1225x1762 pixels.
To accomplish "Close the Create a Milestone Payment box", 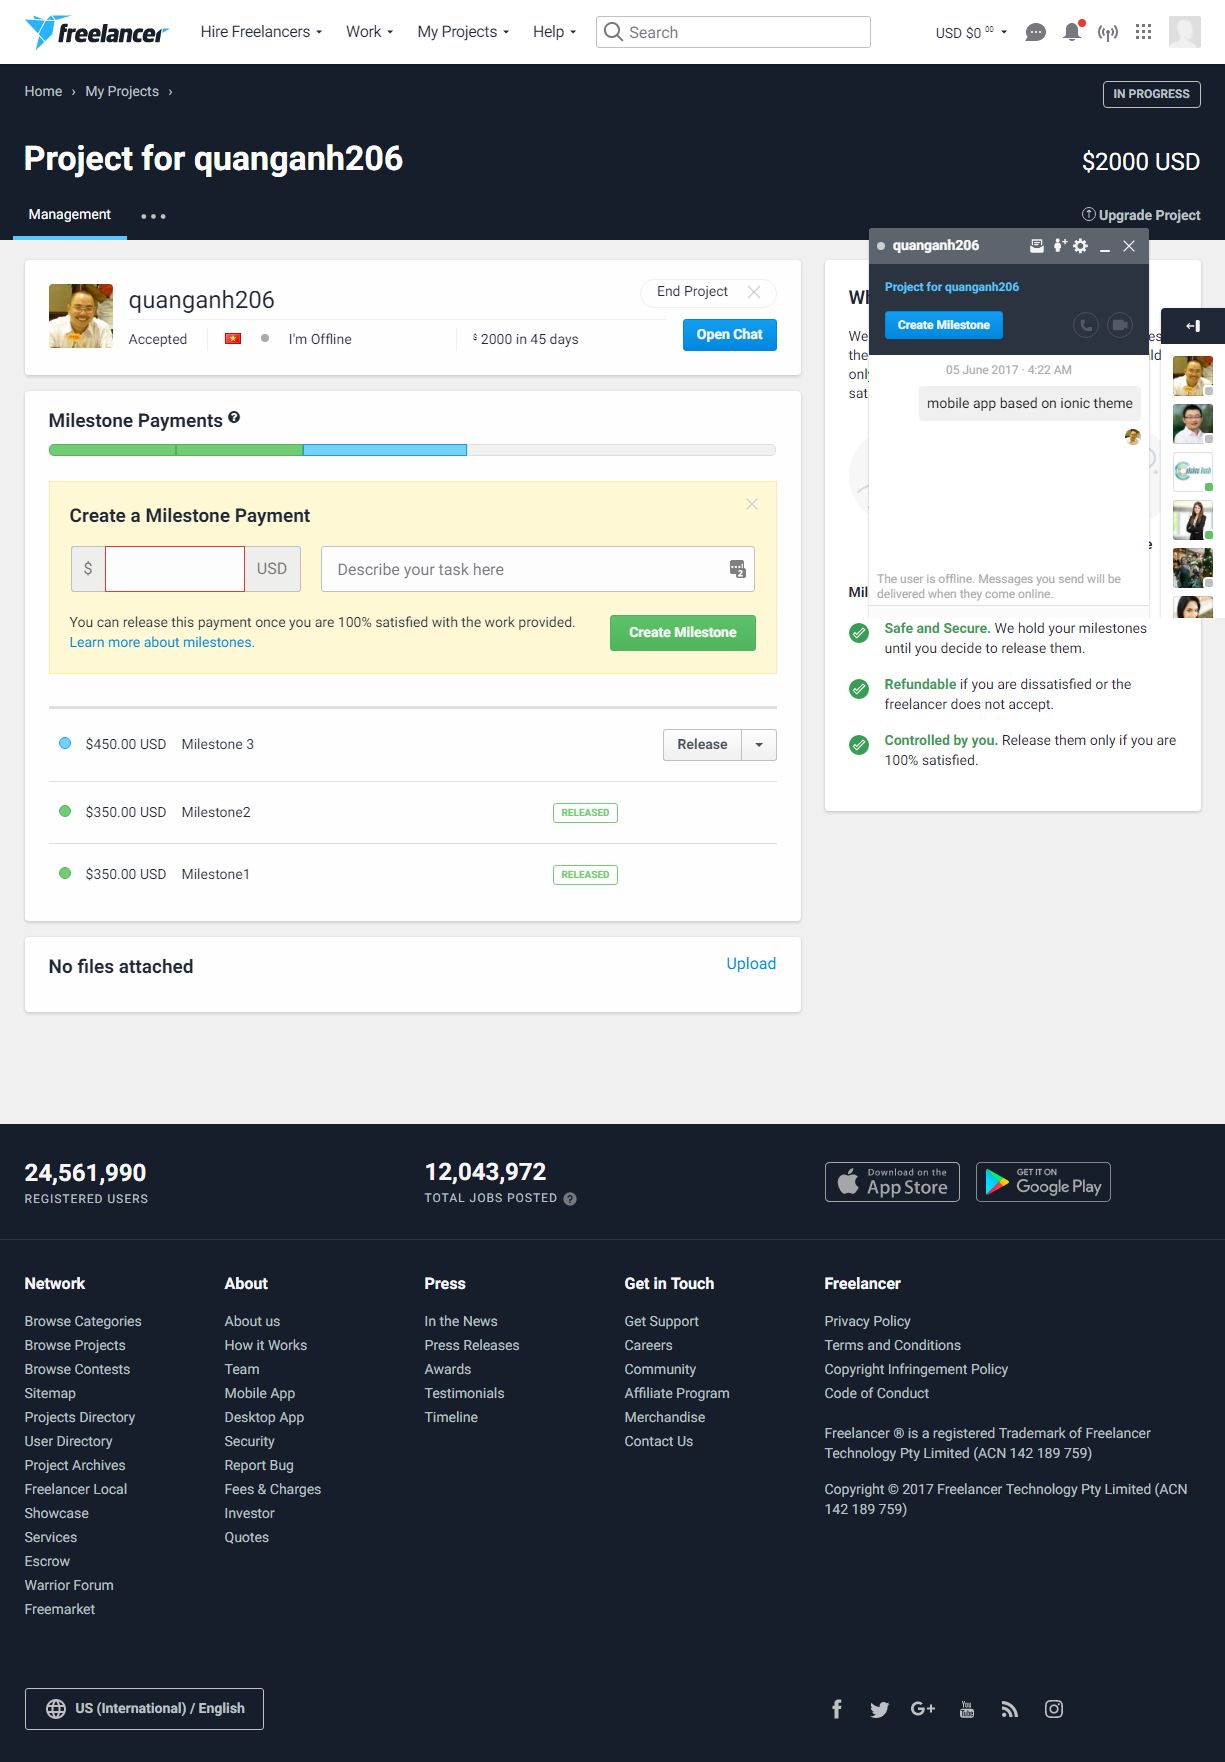I will pyautogui.click(x=752, y=504).
